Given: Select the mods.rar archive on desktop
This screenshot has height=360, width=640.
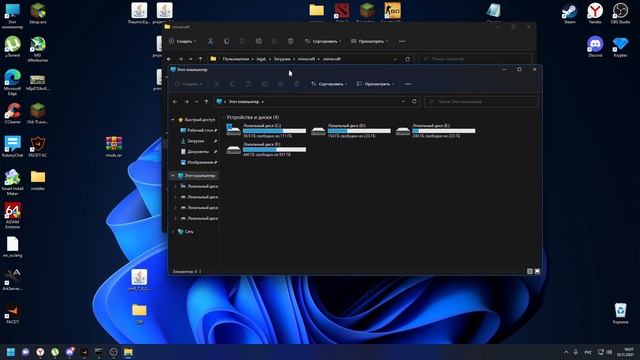Looking at the screenshot, I should [114, 147].
